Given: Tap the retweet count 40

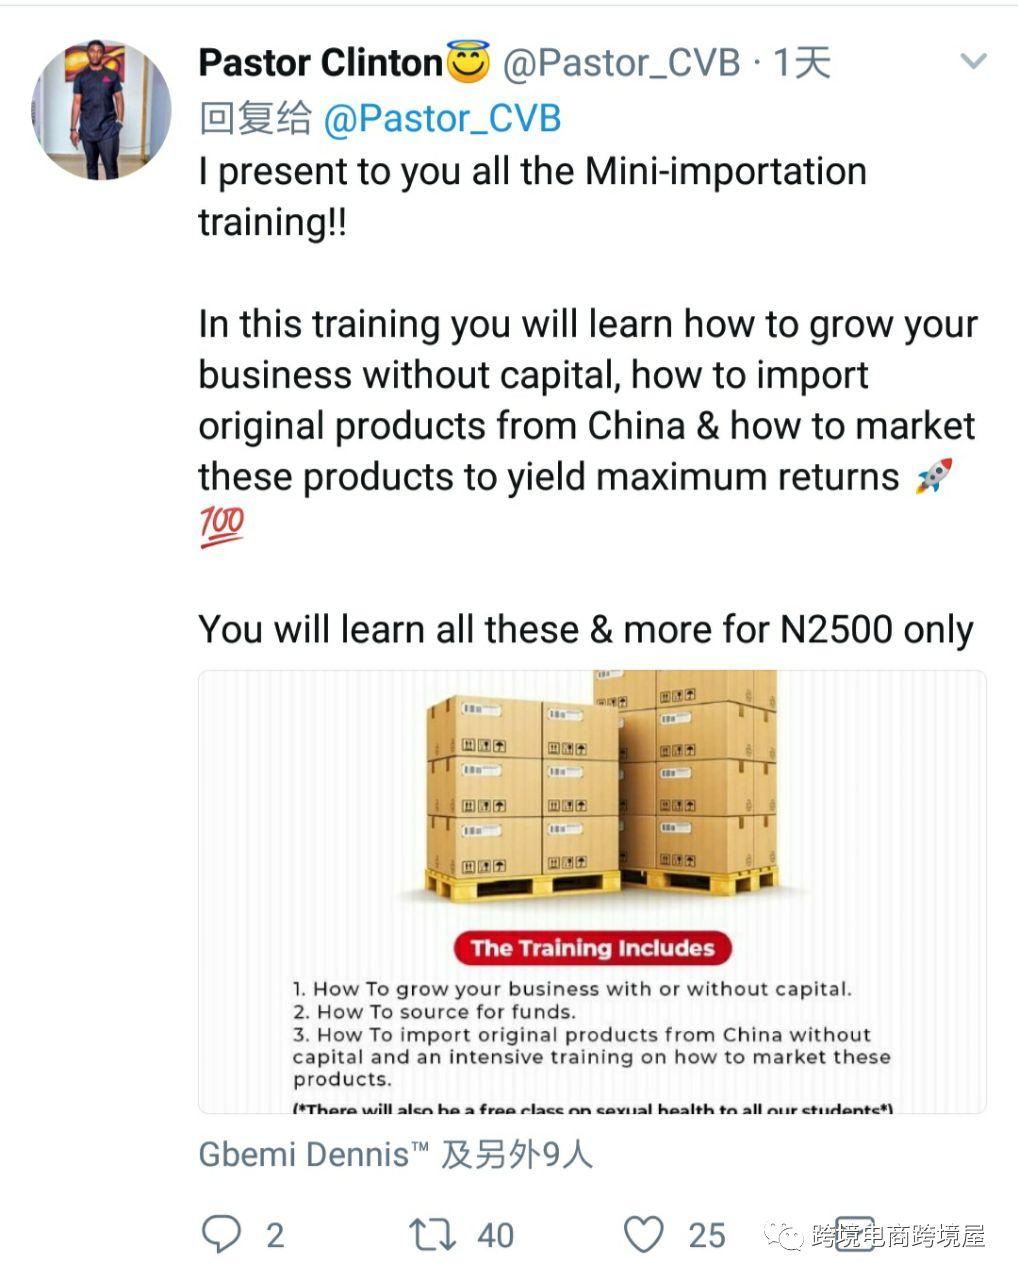Looking at the screenshot, I should pos(495,1235).
